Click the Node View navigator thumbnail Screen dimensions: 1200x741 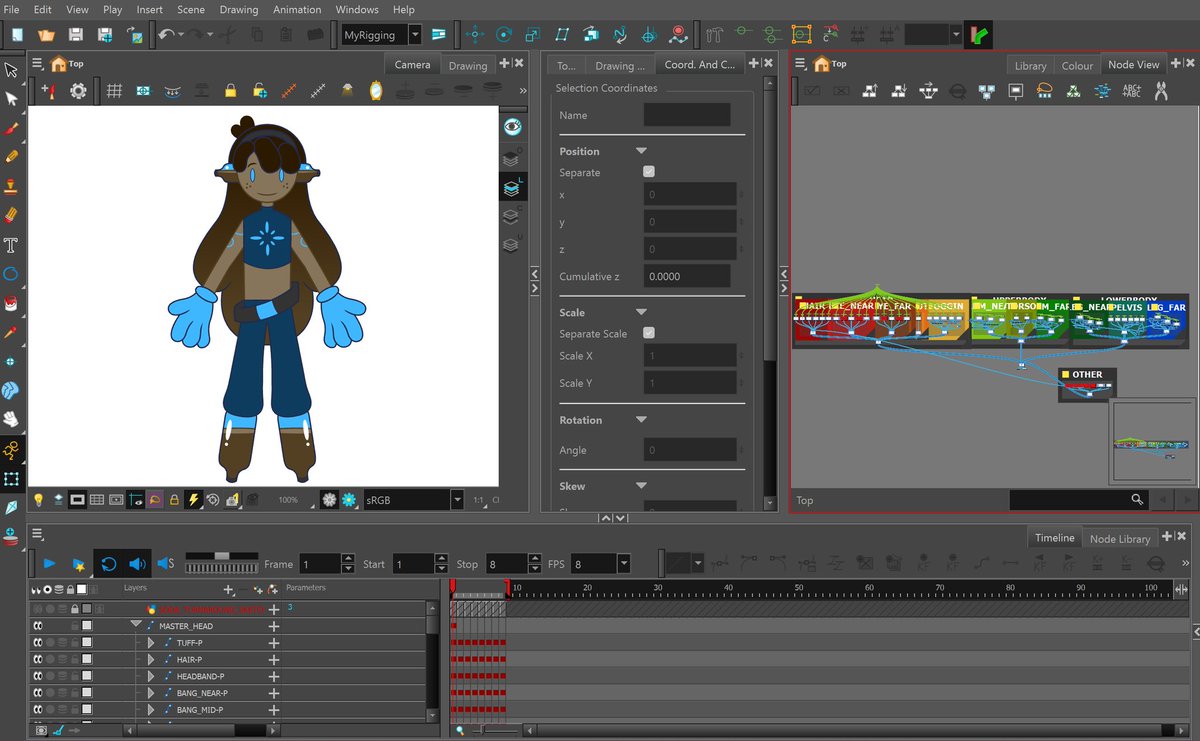[x=1151, y=442]
